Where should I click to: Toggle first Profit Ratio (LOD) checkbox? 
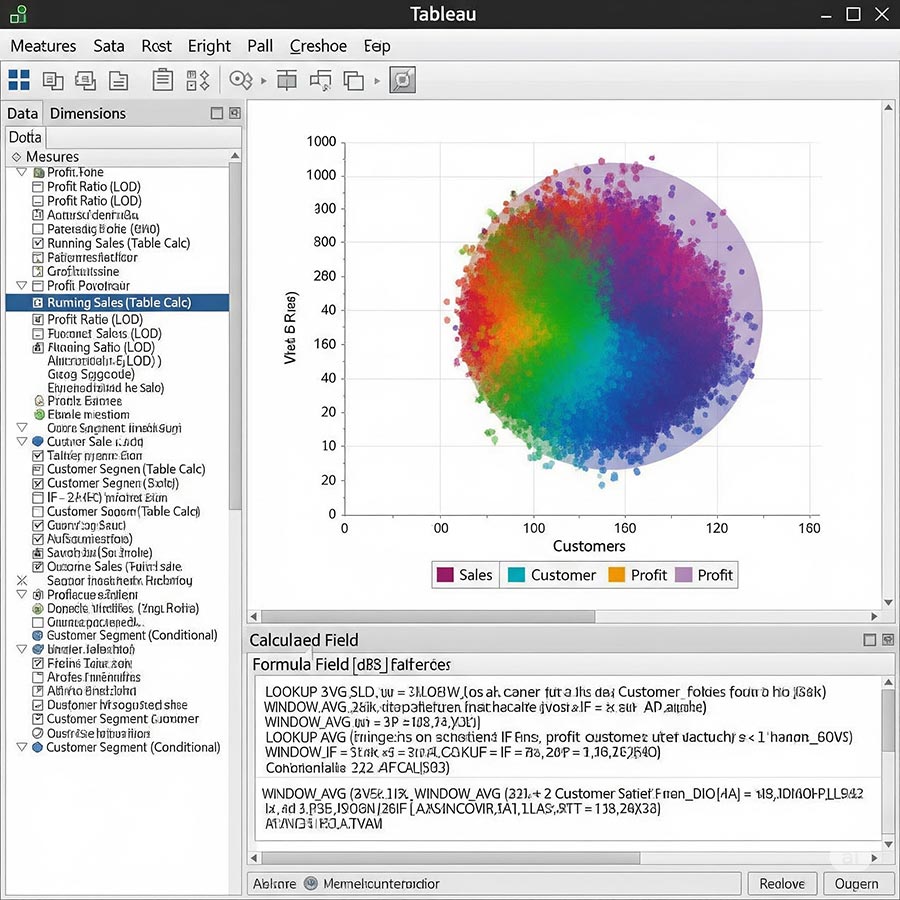point(38,187)
